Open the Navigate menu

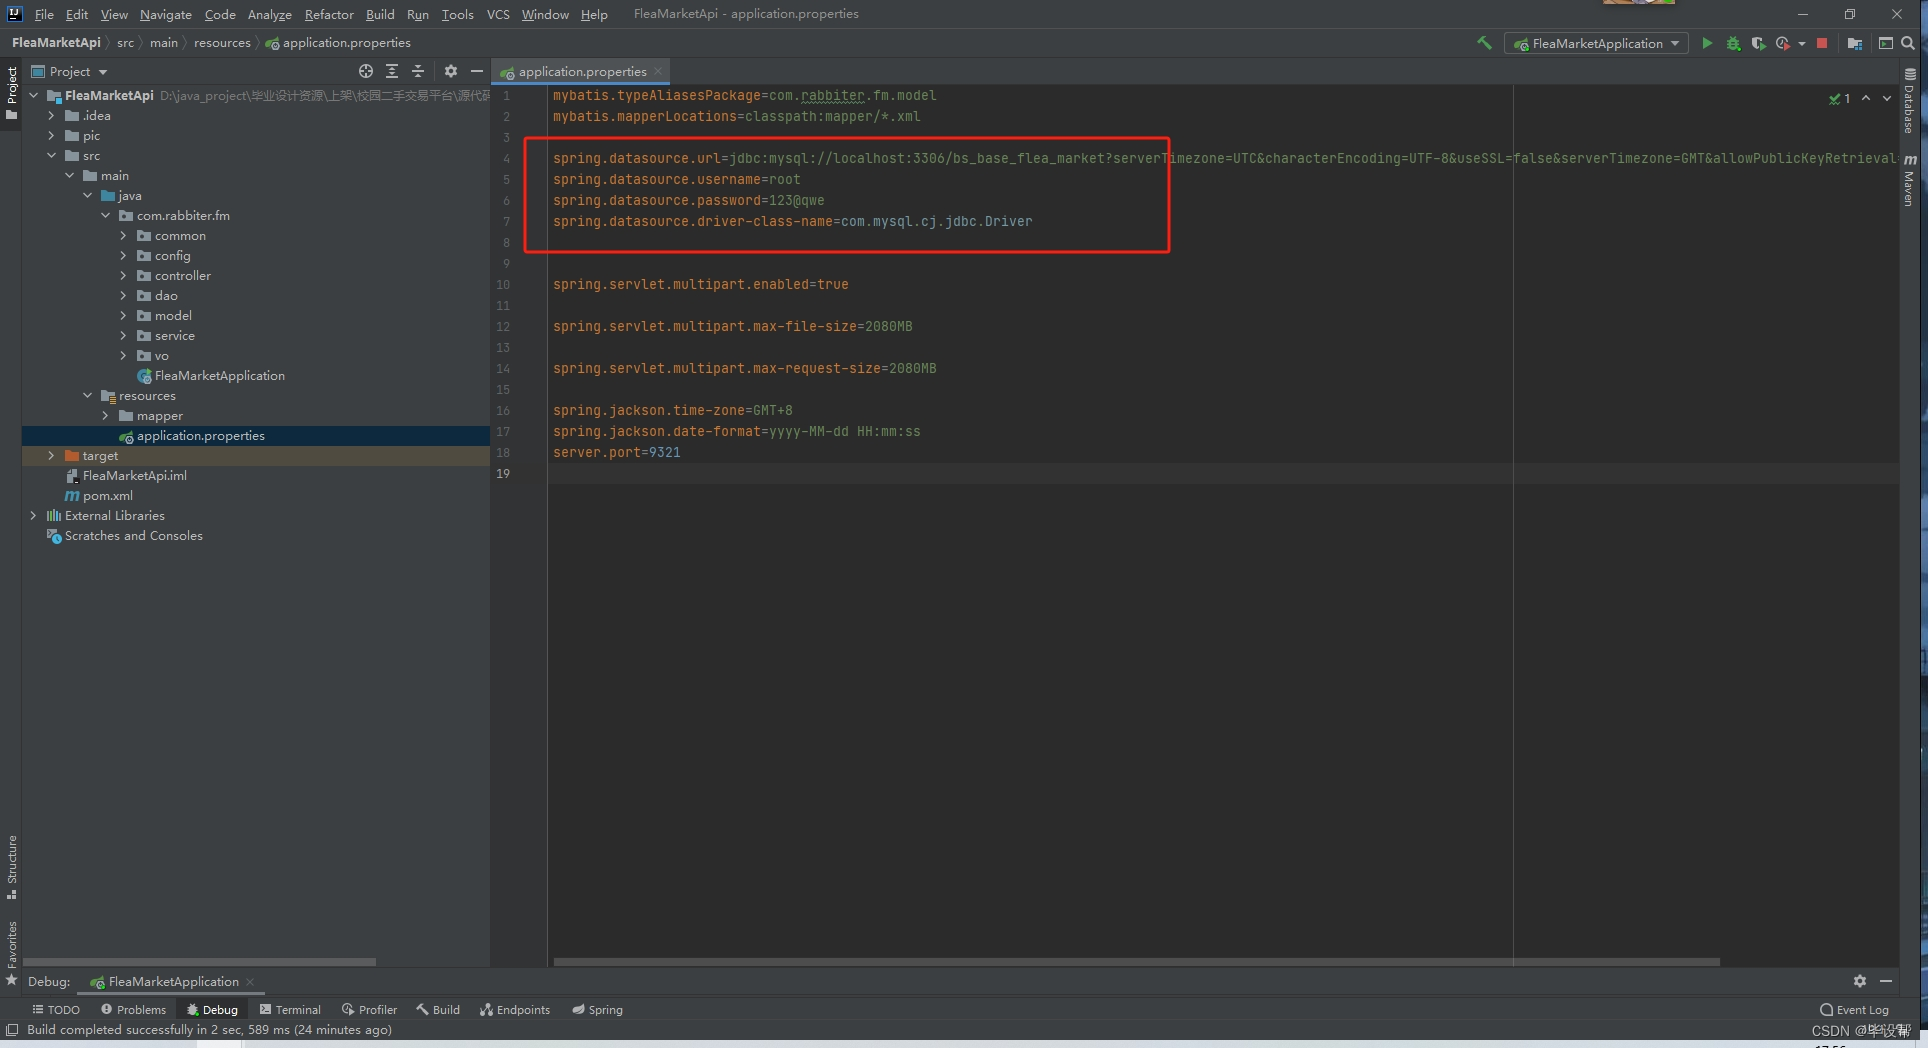165,14
